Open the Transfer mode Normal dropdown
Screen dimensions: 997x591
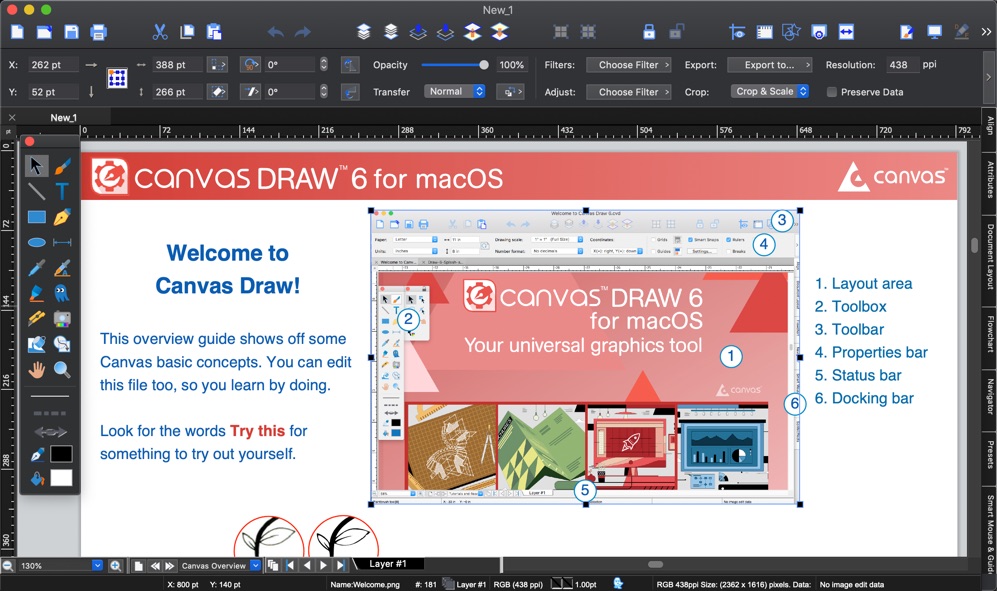(x=455, y=92)
